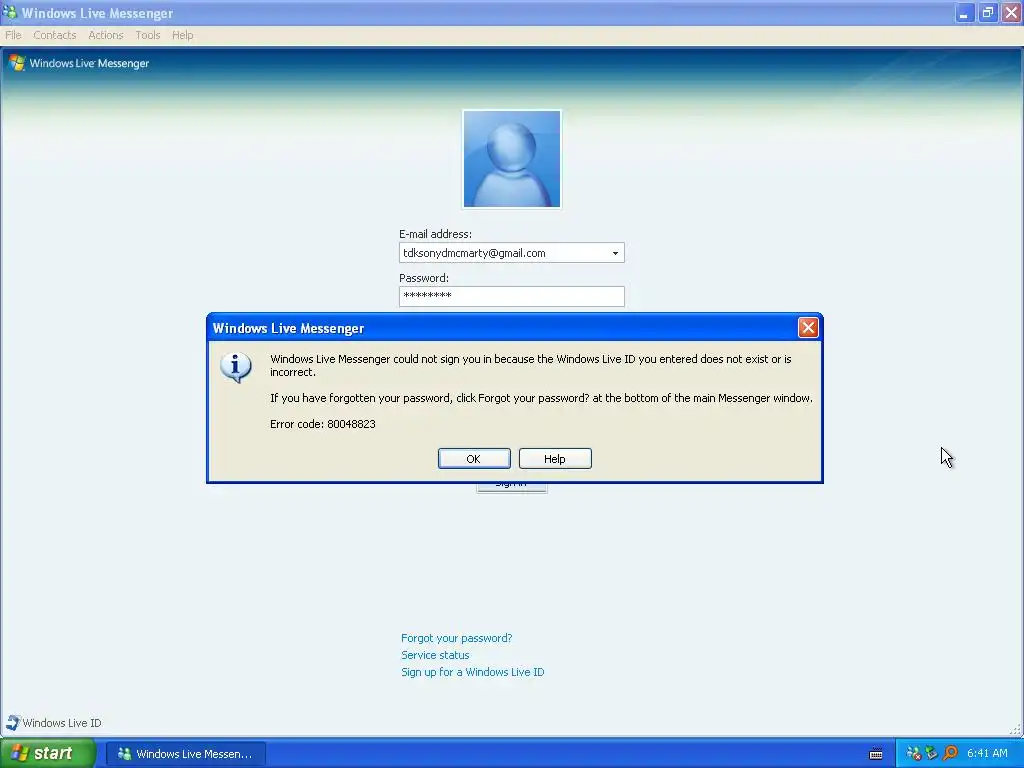Open the Actions menu
Image resolution: width=1024 pixels, height=768 pixels.
pos(106,35)
